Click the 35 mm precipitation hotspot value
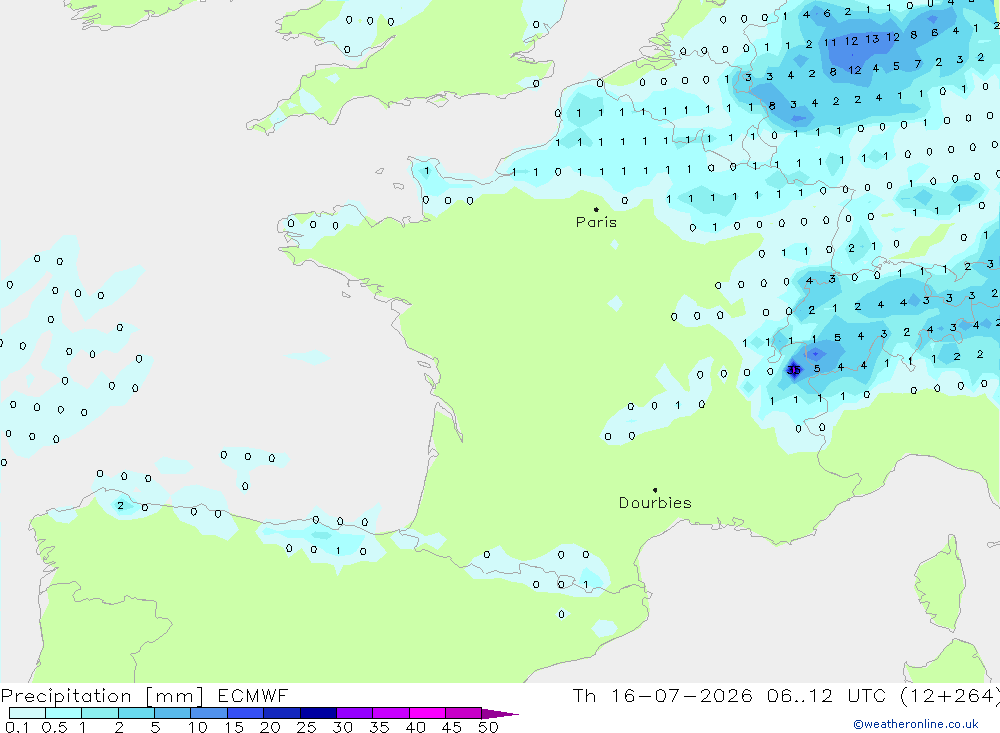Viewport: 1000px width, 733px height. tap(794, 369)
